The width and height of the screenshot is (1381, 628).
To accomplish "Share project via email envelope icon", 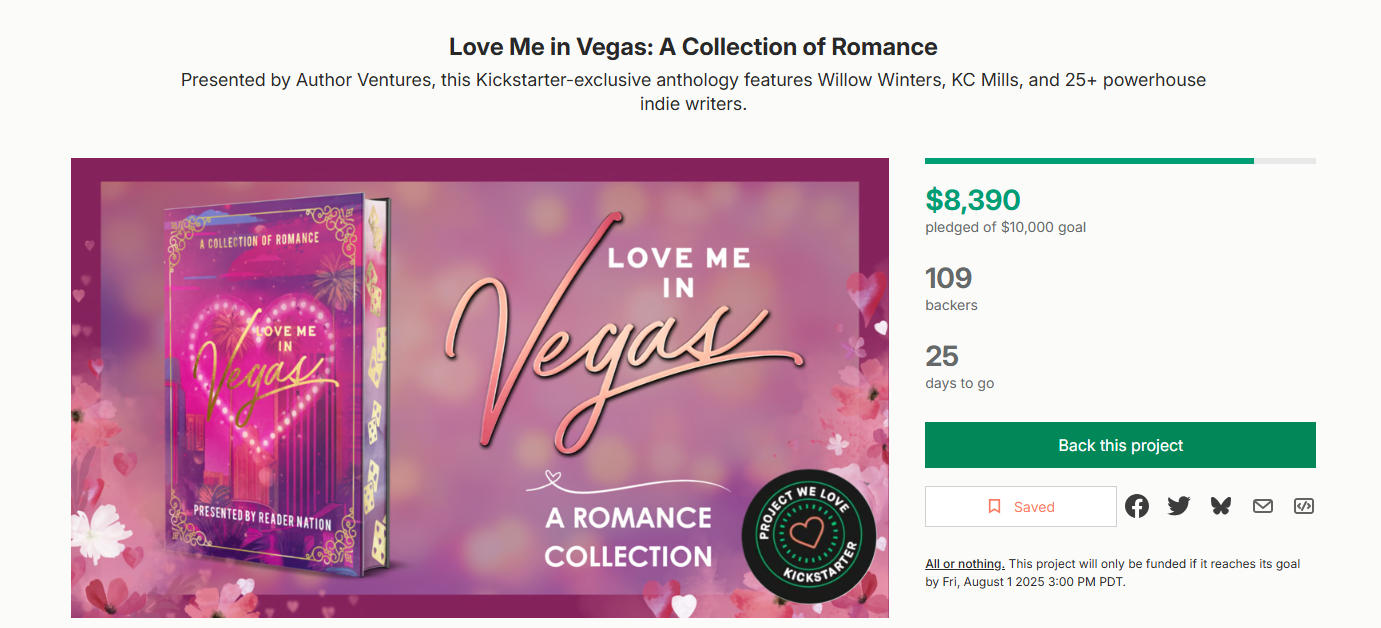I will (x=1263, y=506).
